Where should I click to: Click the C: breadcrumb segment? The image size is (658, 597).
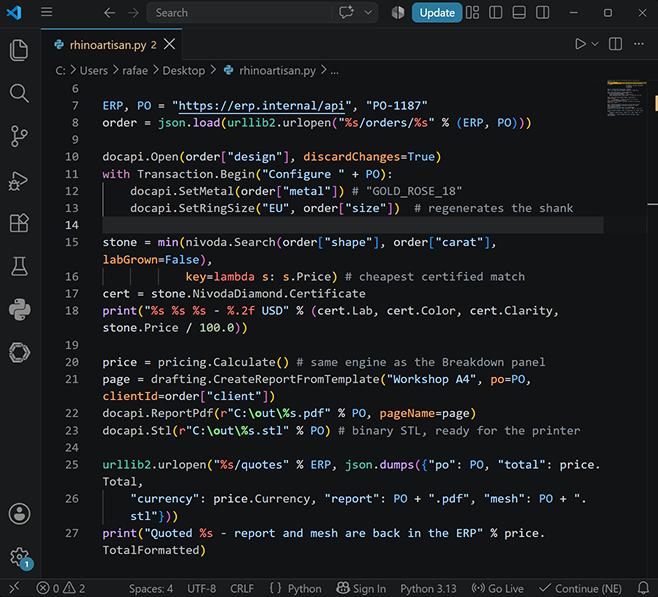tap(60, 70)
